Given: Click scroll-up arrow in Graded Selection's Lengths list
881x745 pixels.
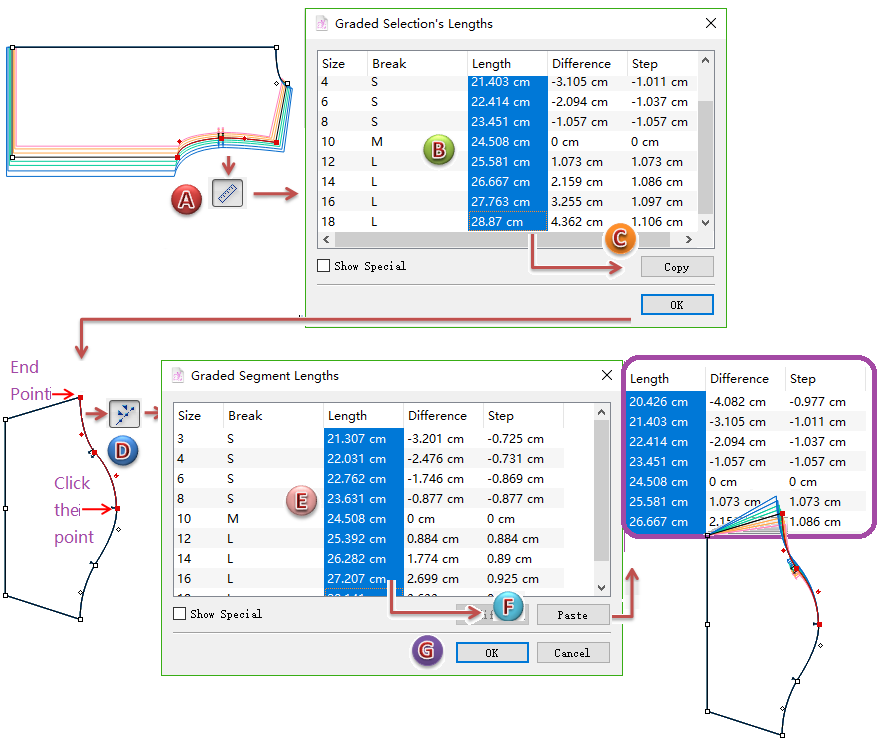Looking at the screenshot, I should pos(705,63).
